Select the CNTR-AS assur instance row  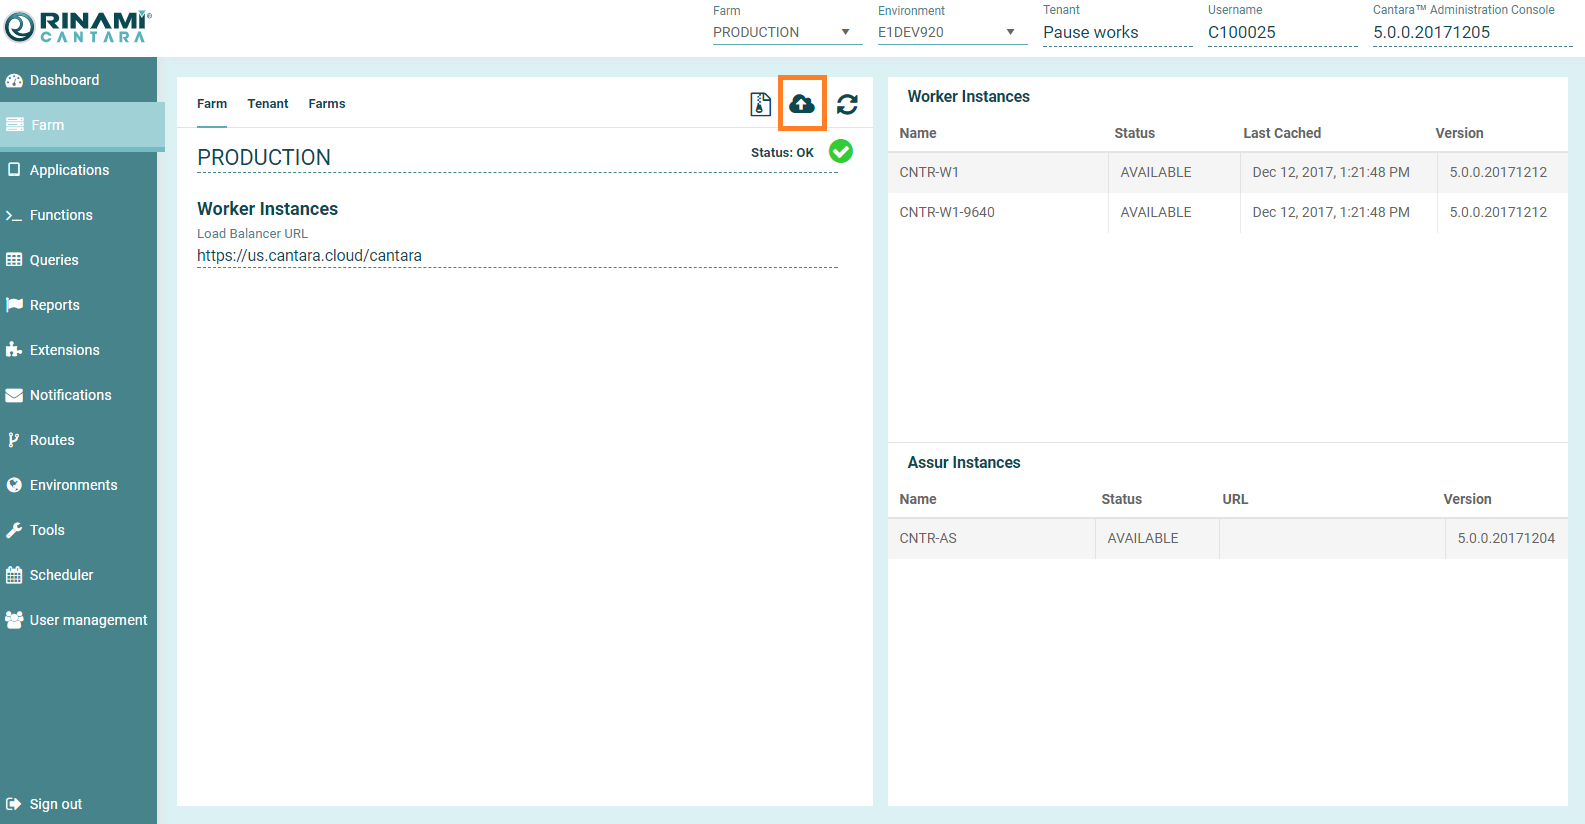tap(1227, 538)
